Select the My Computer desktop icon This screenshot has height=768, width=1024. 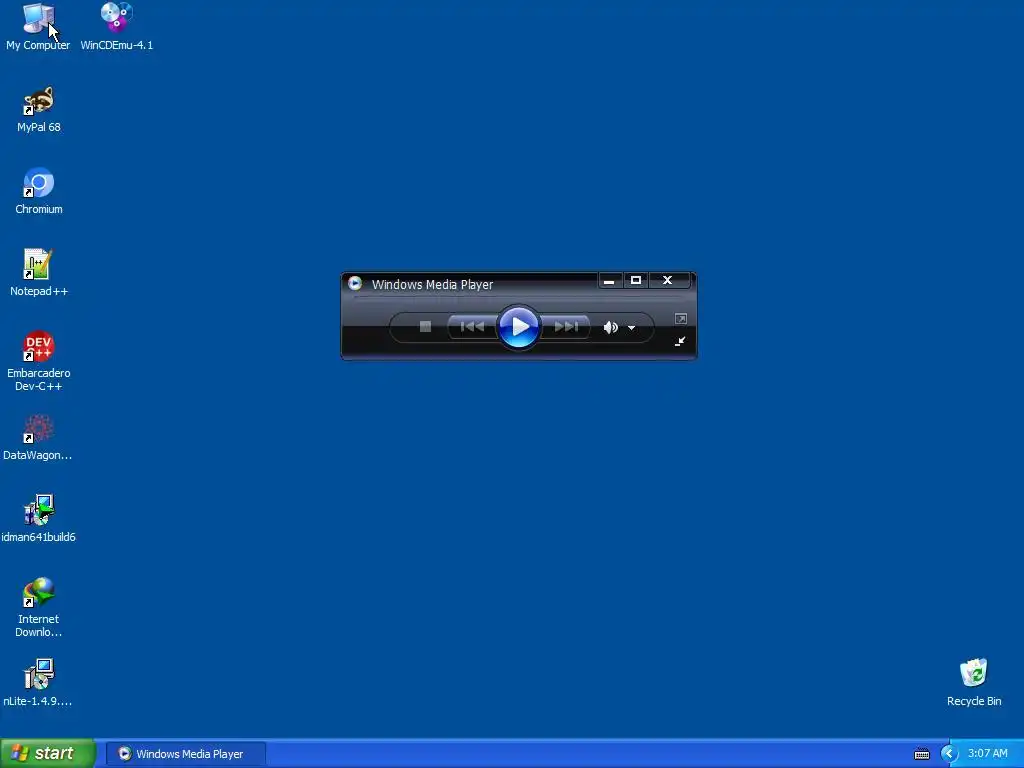[38, 27]
